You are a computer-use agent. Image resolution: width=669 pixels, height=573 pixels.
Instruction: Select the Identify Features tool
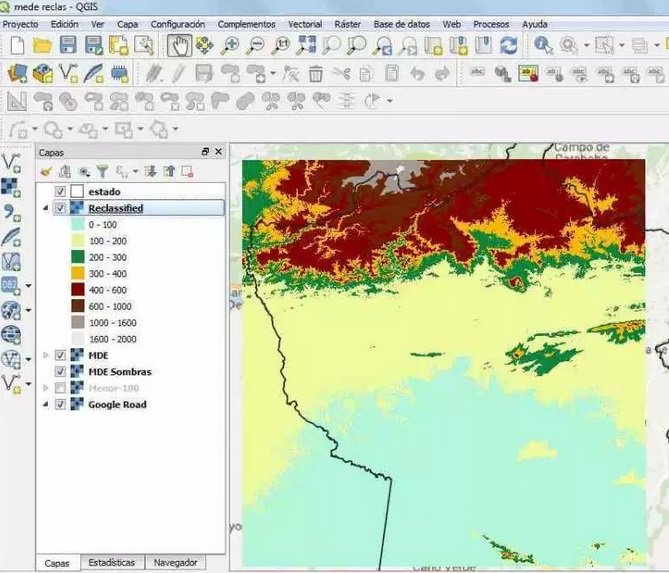[x=543, y=45]
